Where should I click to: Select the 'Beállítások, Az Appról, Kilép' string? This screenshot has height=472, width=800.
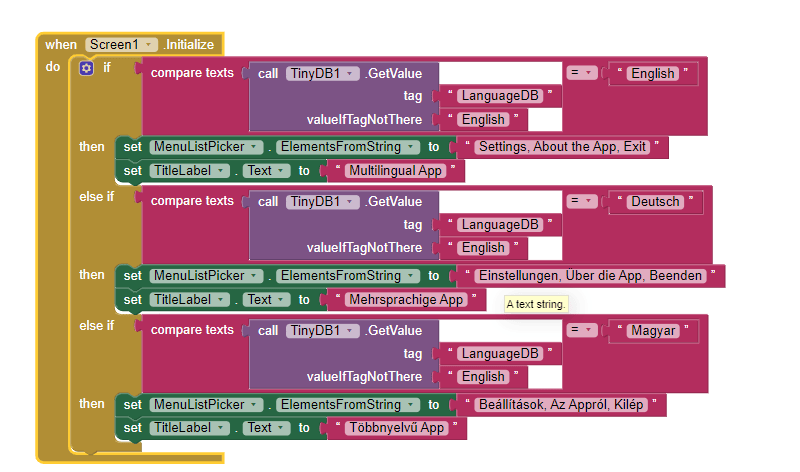(561, 405)
